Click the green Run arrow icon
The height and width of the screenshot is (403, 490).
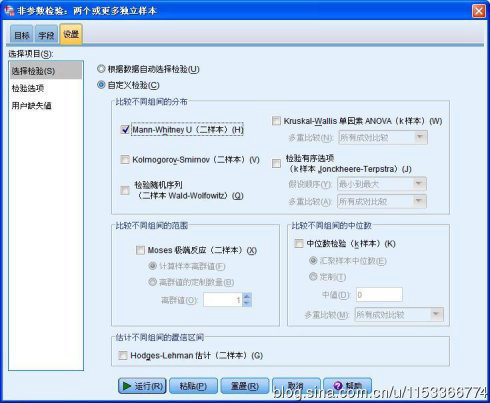click(x=127, y=386)
